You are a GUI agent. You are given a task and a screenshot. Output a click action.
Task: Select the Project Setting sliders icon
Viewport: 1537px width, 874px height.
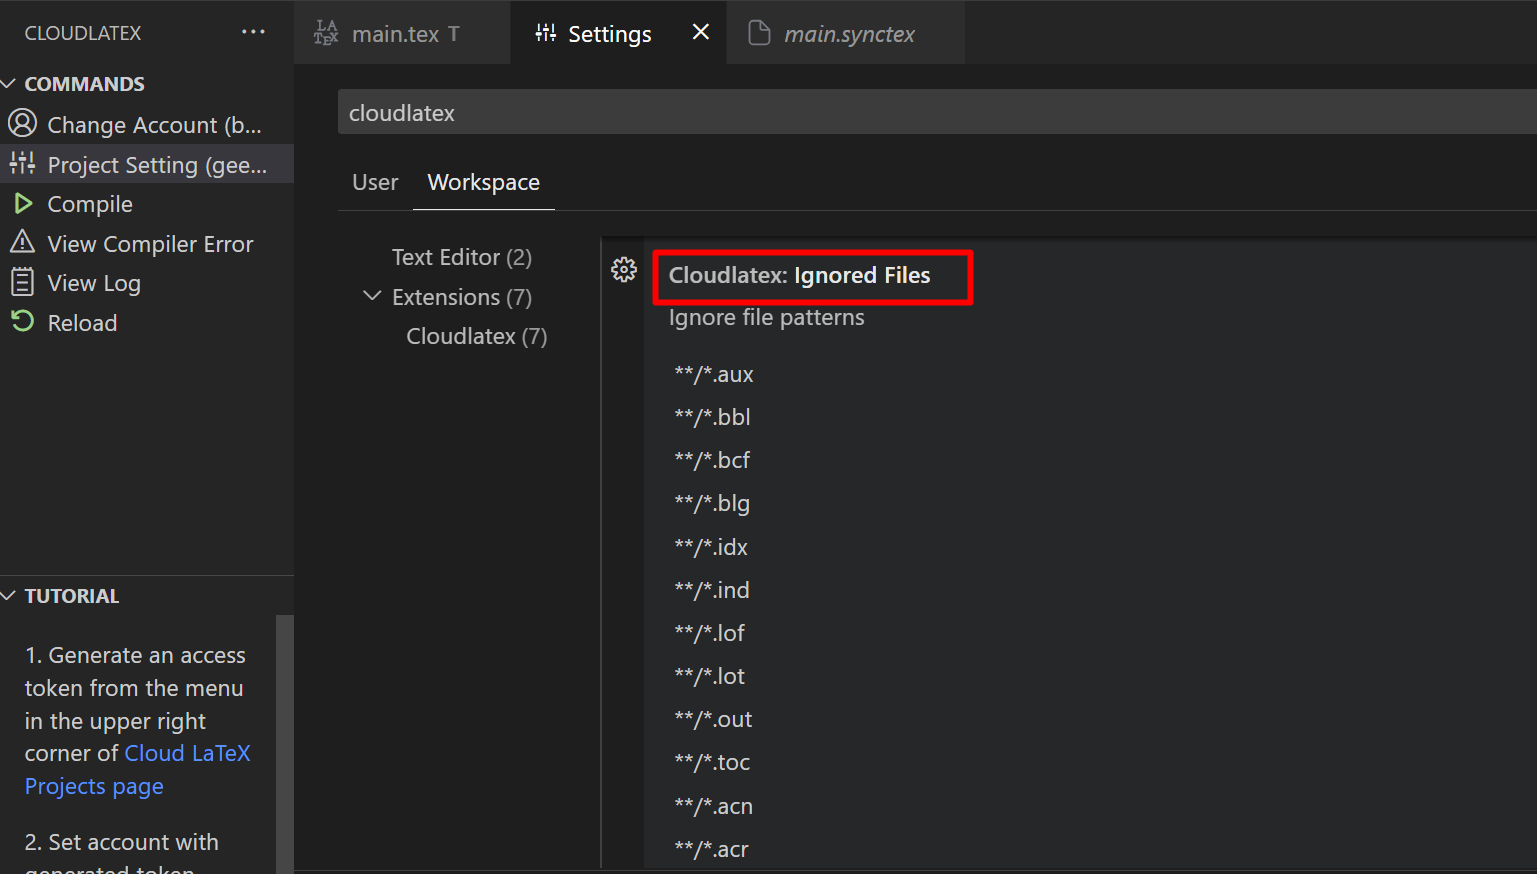point(23,164)
